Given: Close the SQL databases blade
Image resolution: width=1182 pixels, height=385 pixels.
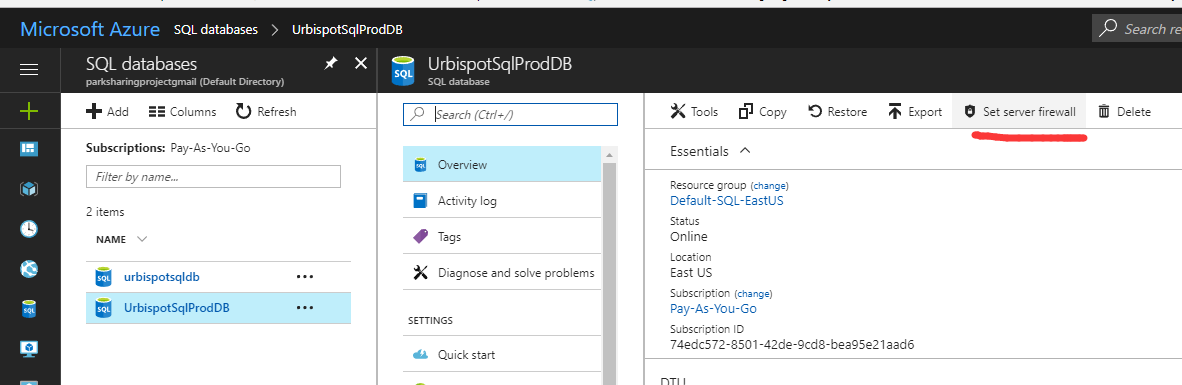Looking at the screenshot, I should pos(361,63).
